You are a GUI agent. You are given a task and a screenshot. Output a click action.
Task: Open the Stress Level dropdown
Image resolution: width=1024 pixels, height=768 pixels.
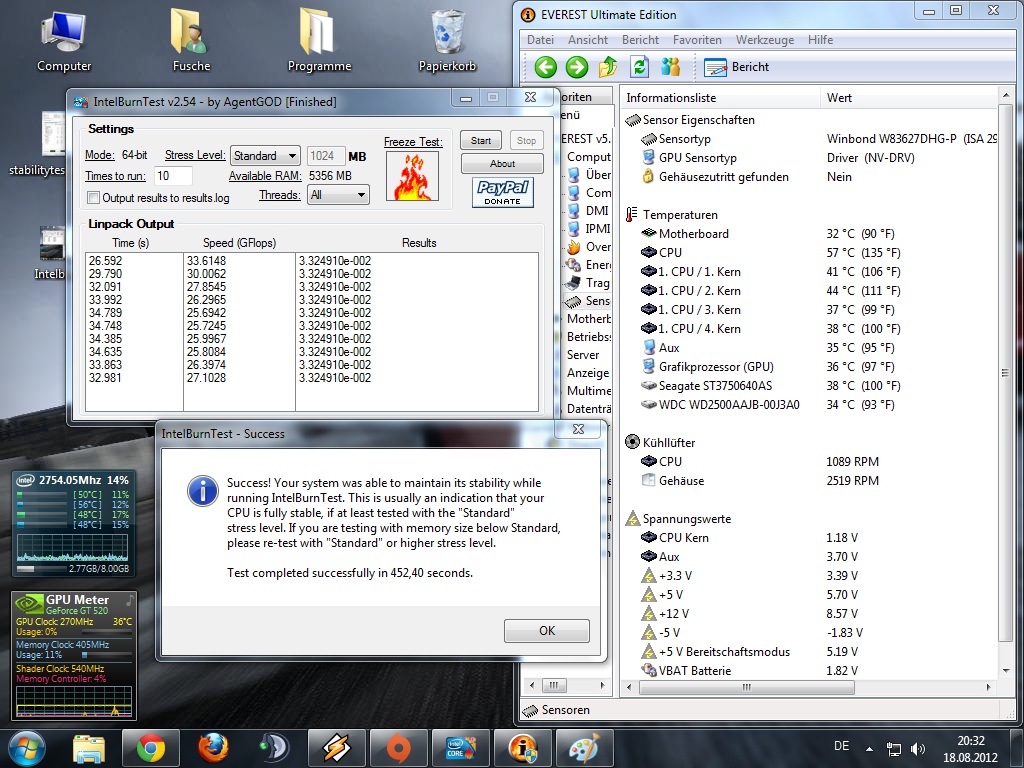(x=265, y=156)
